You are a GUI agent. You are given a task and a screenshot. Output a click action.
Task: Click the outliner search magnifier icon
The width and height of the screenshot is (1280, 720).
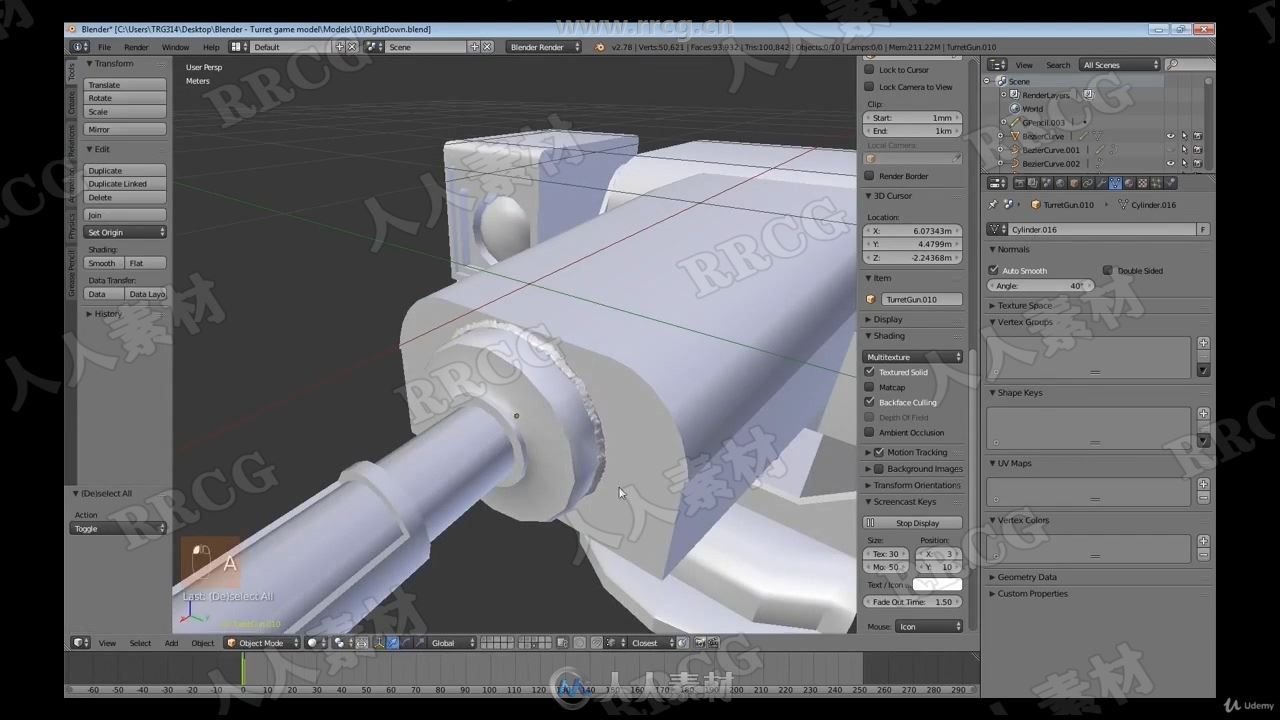point(1172,65)
